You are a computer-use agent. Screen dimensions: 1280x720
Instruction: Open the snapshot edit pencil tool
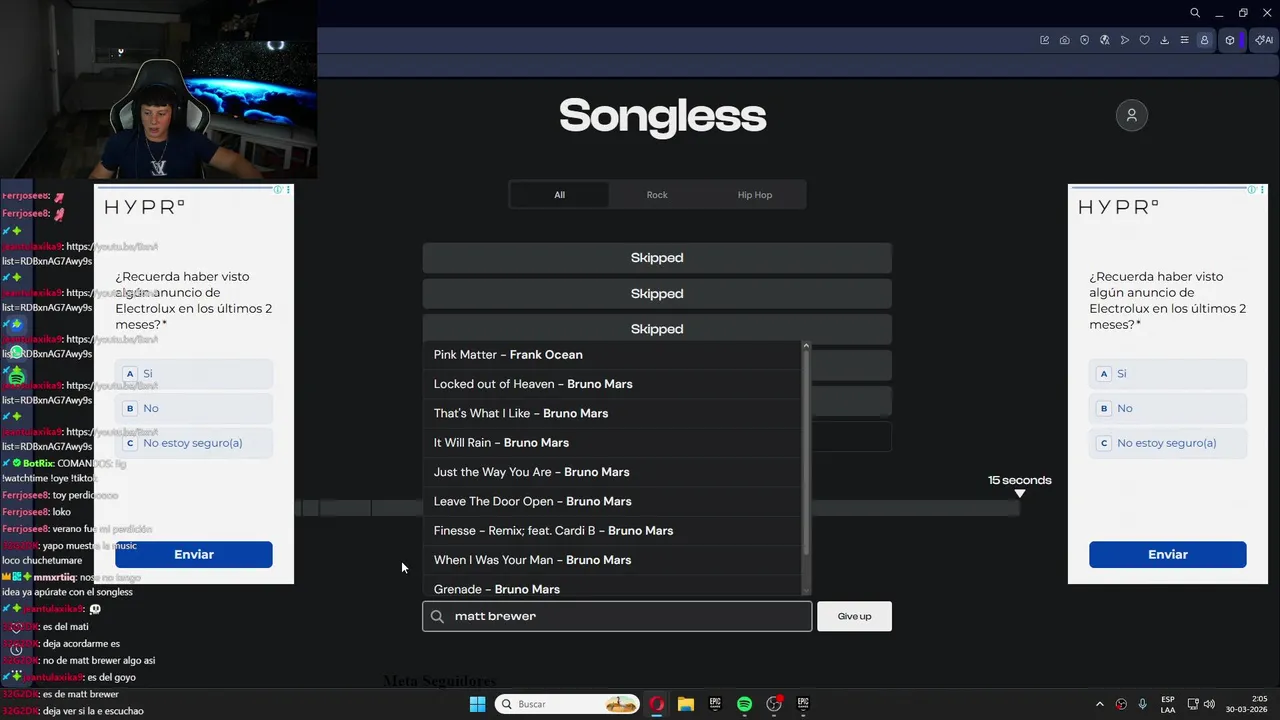pyautogui.click(x=1045, y=40)
